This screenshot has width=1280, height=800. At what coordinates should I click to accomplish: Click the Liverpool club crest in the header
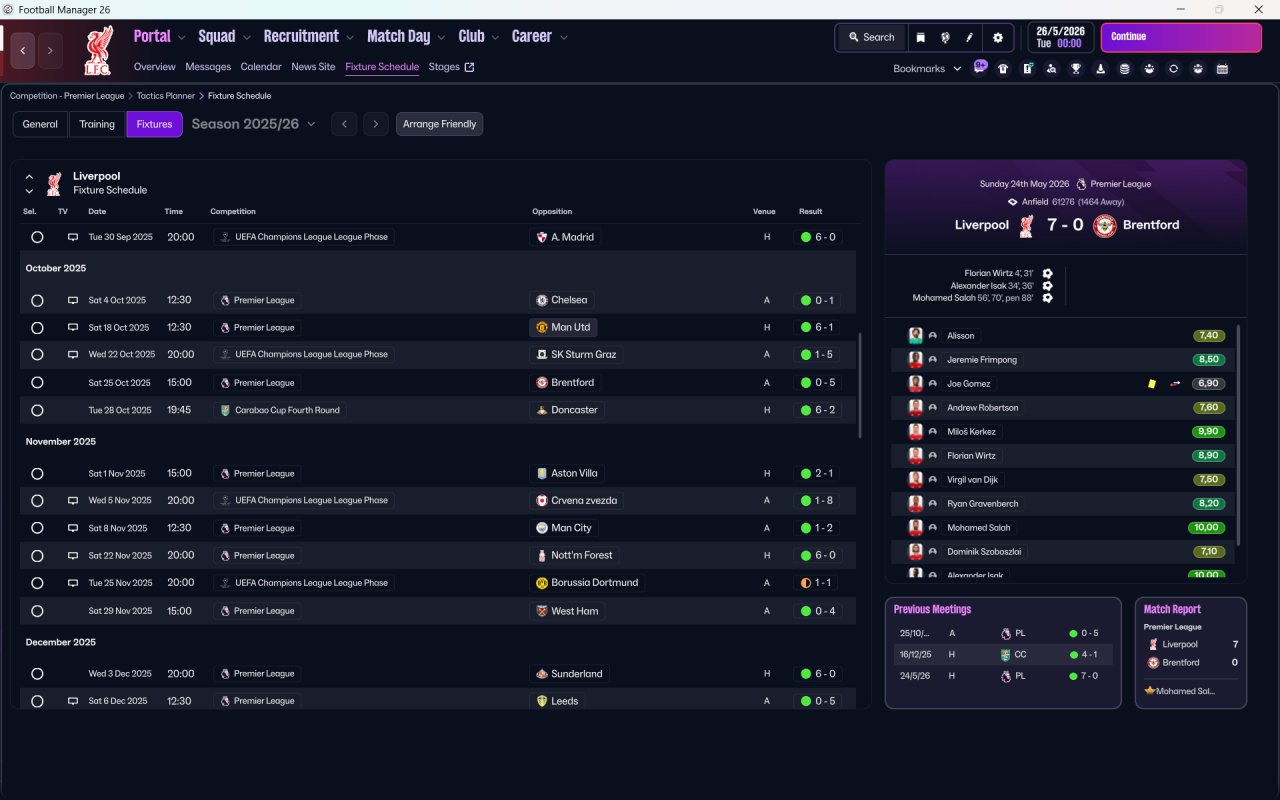click(x=98, y=50)
